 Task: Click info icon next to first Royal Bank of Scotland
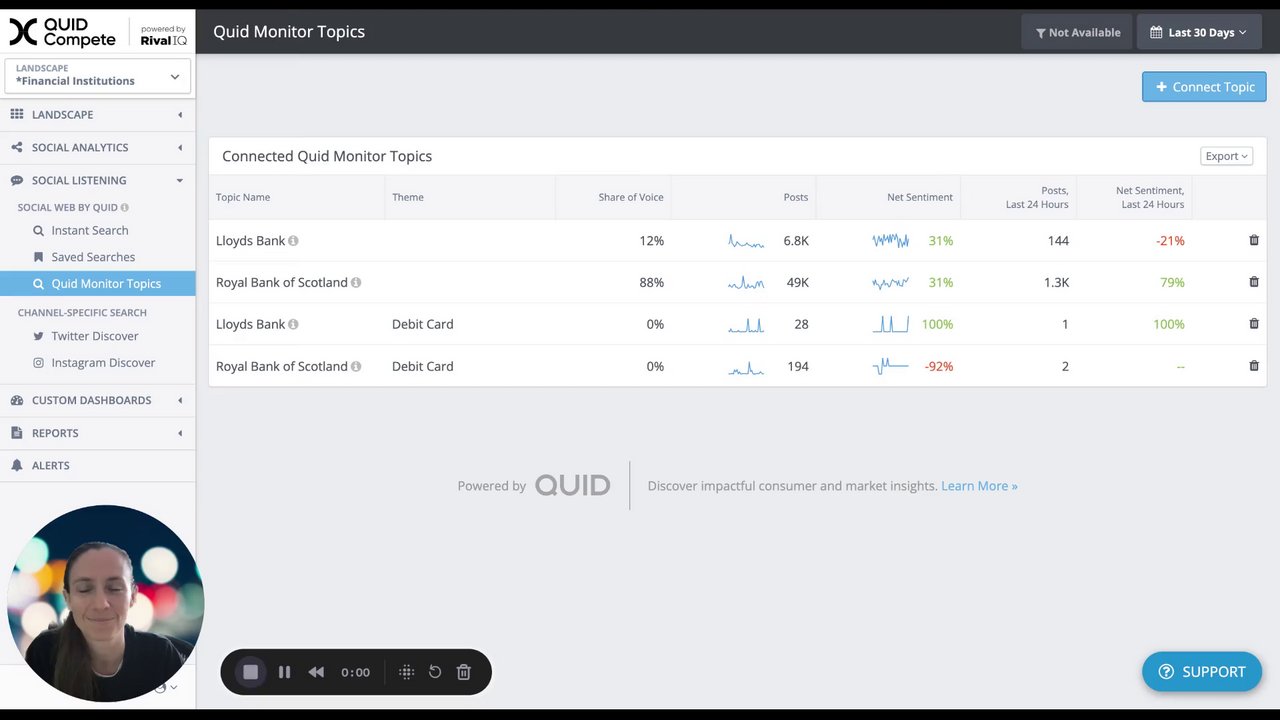click(356, 283)
